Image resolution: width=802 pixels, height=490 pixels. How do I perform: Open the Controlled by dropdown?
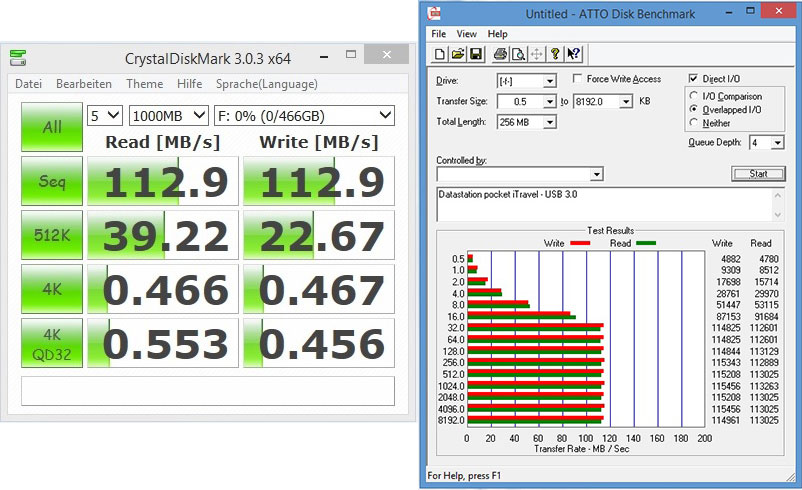[596, 174]
